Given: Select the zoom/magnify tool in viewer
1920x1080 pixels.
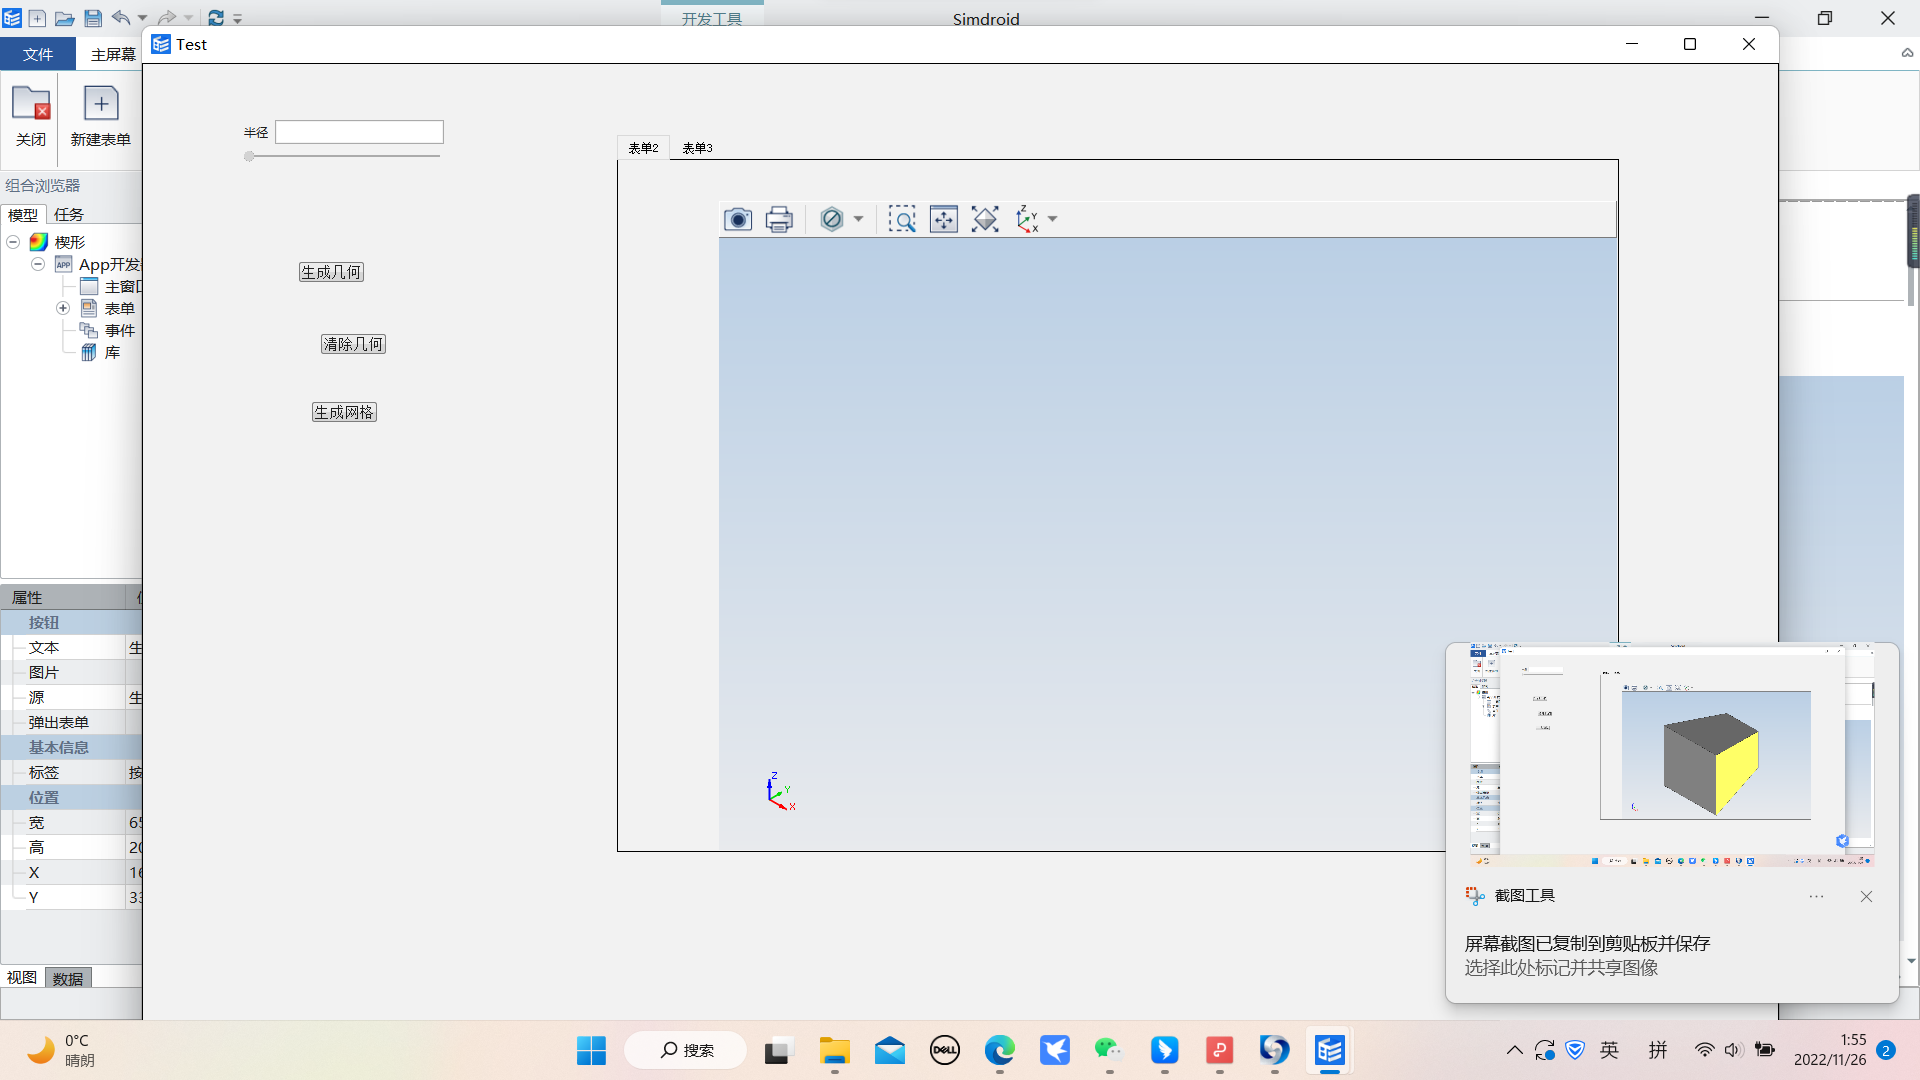Looking at the screenshot, I should [x=903, y=219].
